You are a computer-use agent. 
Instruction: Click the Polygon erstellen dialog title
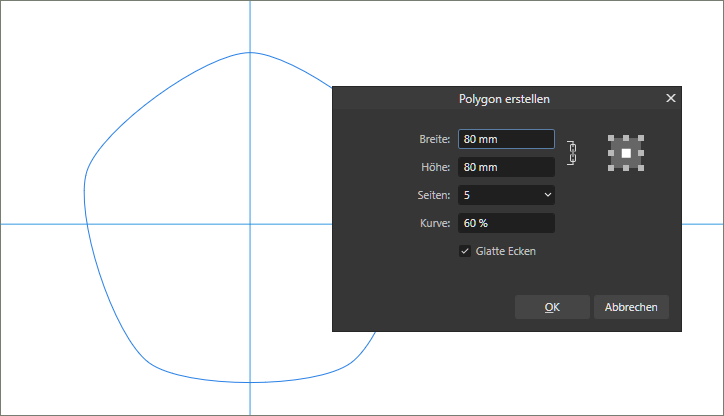504,99
